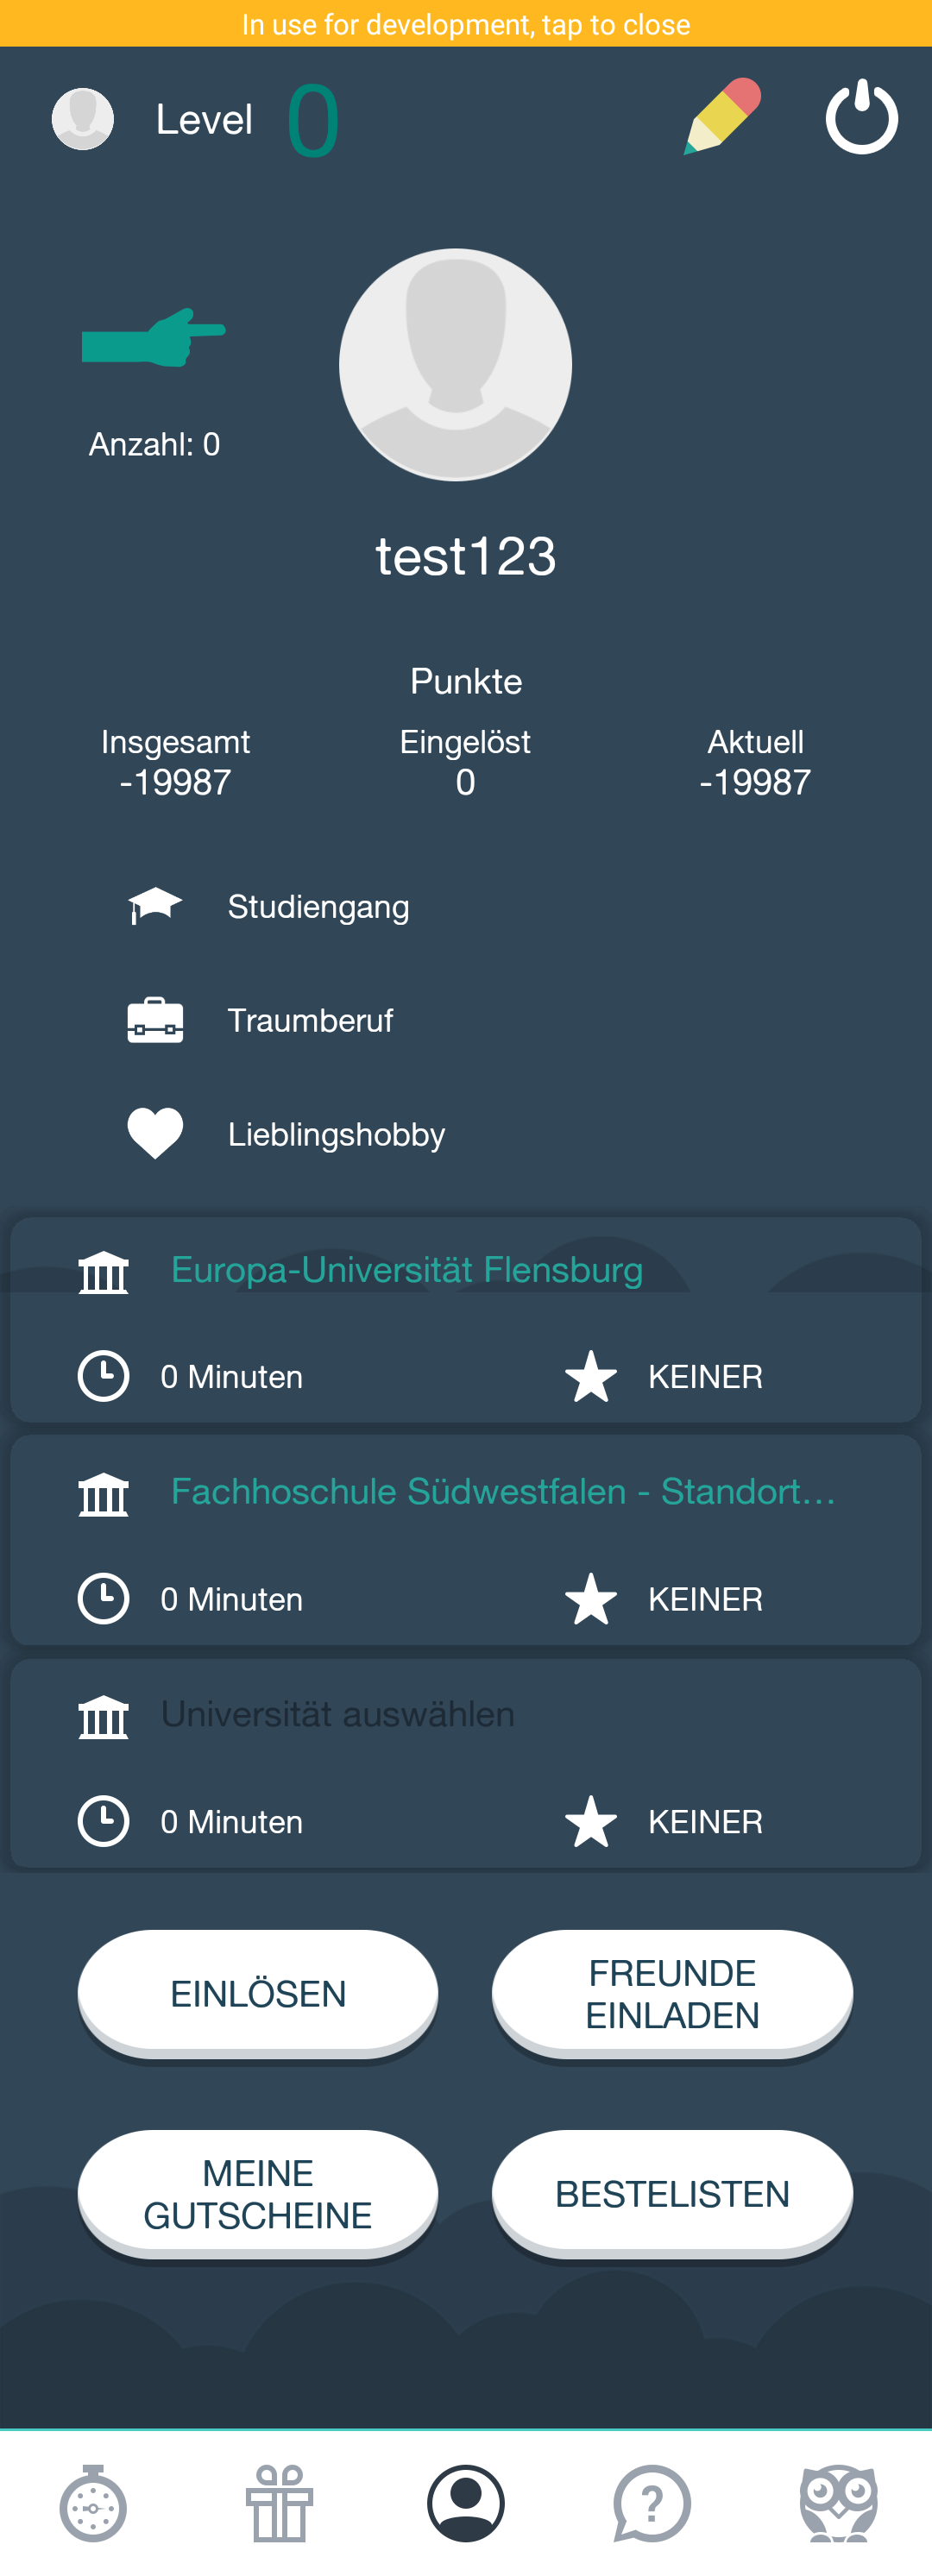Open the gift rewards tab
This screenshot has width=932, height=2576.
click(x=280, y=2503)
